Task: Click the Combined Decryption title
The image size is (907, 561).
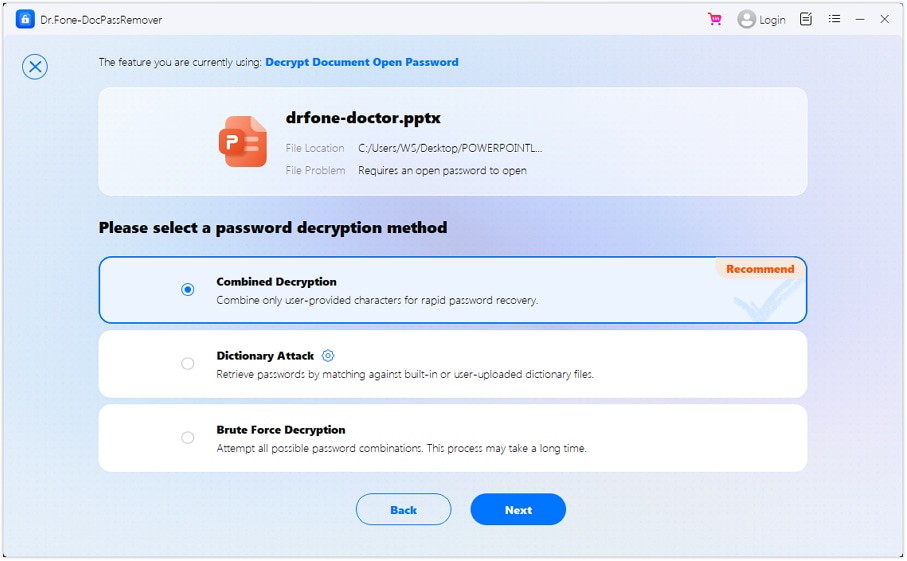Action: (276, 282)
